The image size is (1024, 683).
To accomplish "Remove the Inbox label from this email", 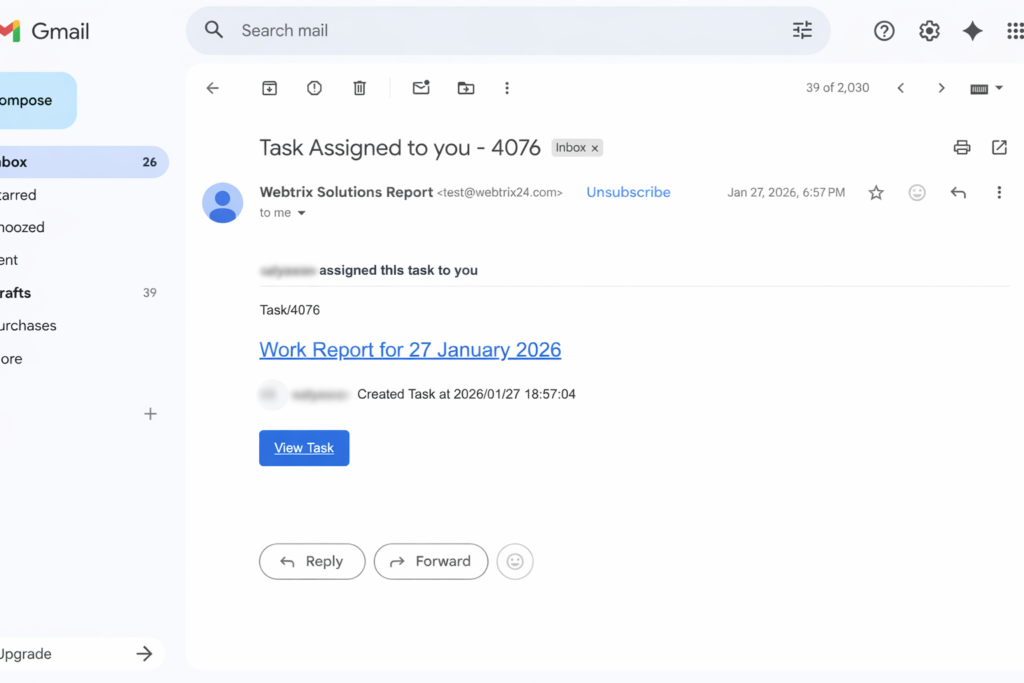I will (x=595, y=148).
